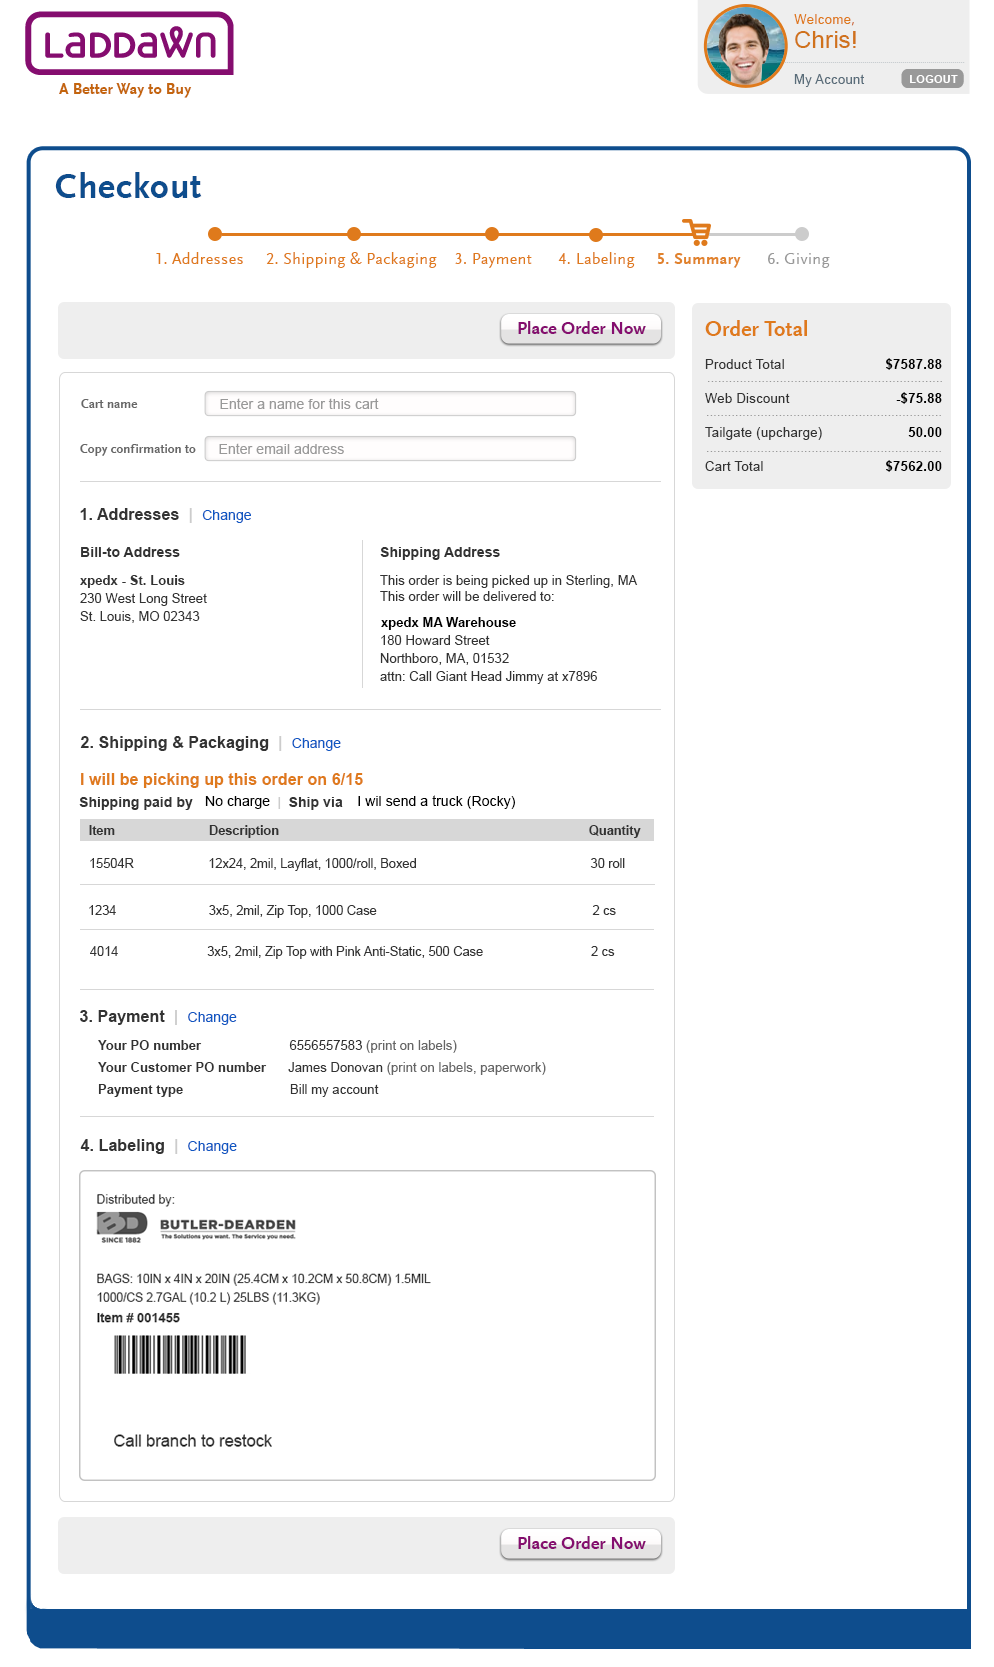Screen dimensions: 994x1667
Task: Click the top Place Order Now button
Action: point(581,329)
